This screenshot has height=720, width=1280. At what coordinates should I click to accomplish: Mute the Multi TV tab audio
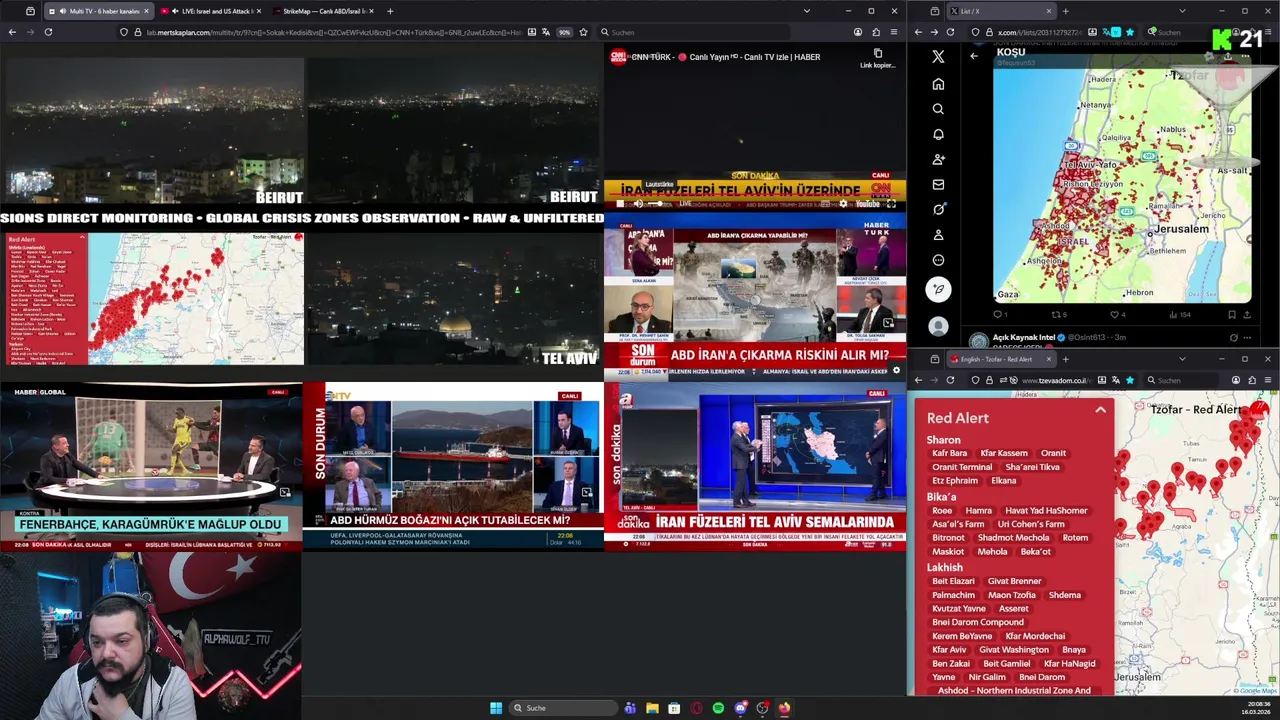[63, 11]
